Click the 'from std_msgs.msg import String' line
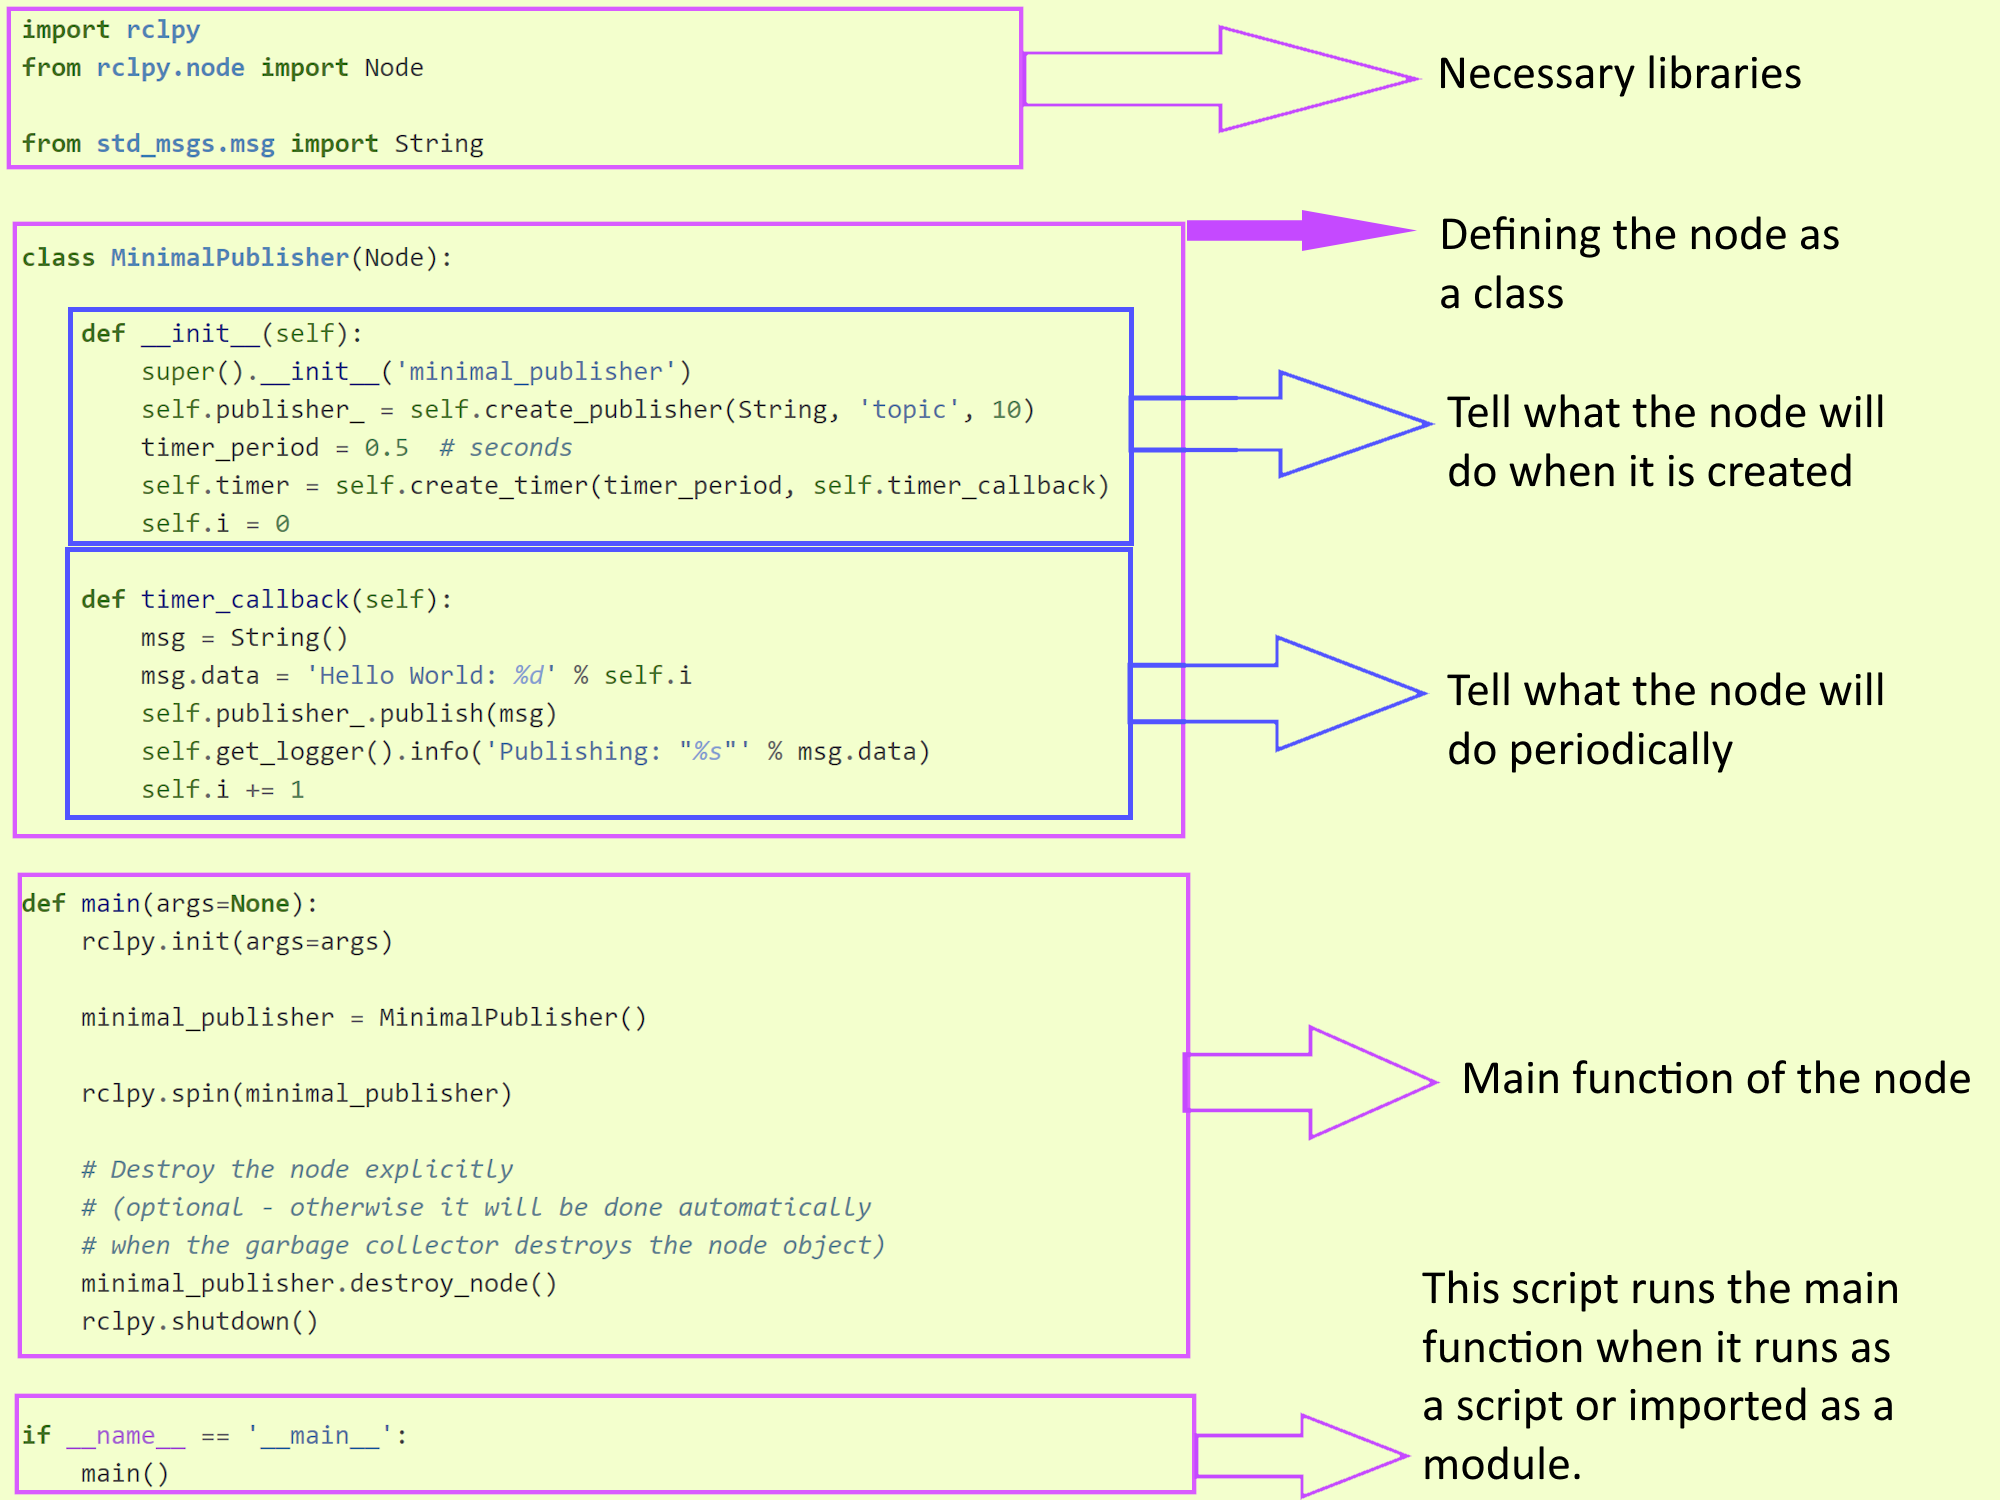Image resolution: width=2000 pixels, height=1500 pixels. point(253,144)
